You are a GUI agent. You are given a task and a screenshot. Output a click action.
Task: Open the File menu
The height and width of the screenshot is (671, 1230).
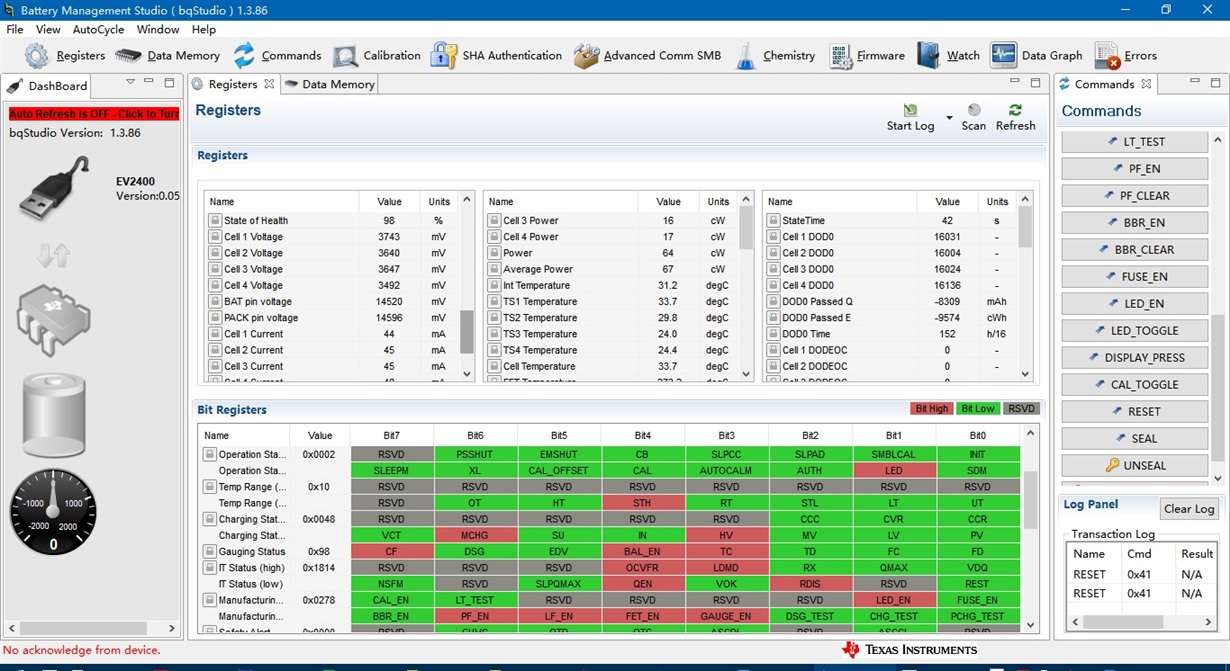point(15,30)
